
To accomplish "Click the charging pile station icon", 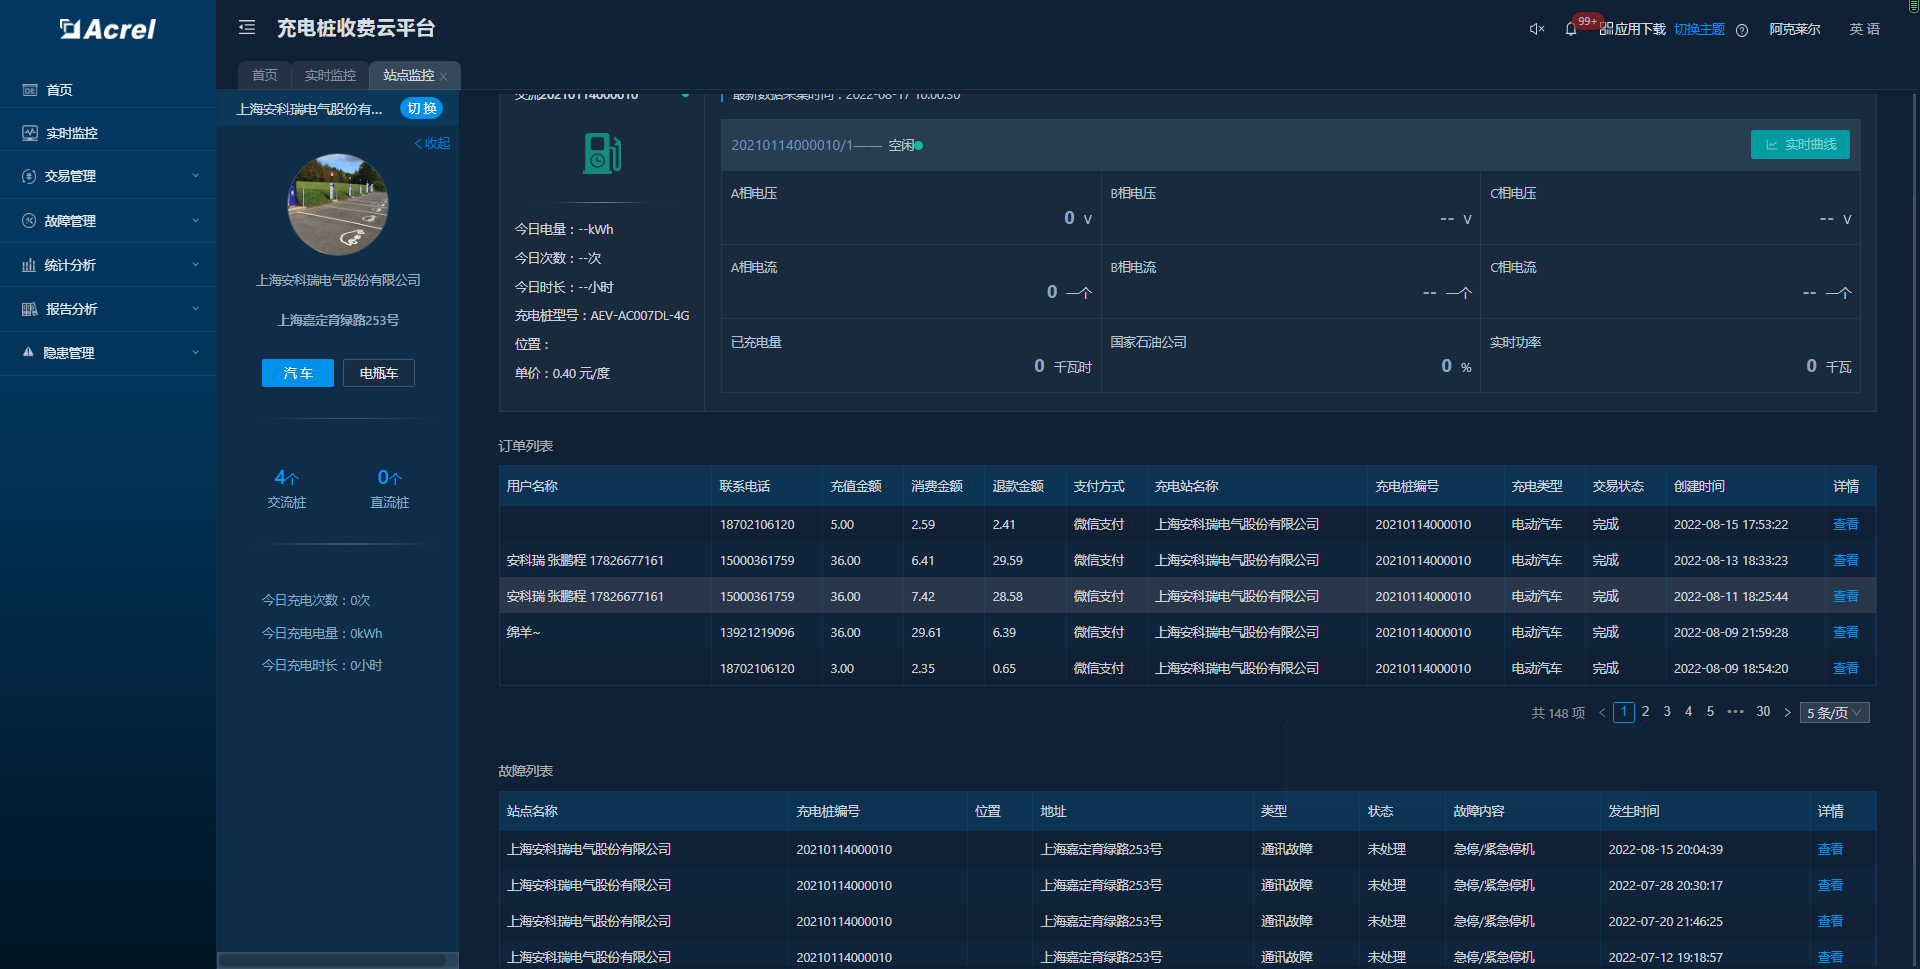I will tap(602, 154).
